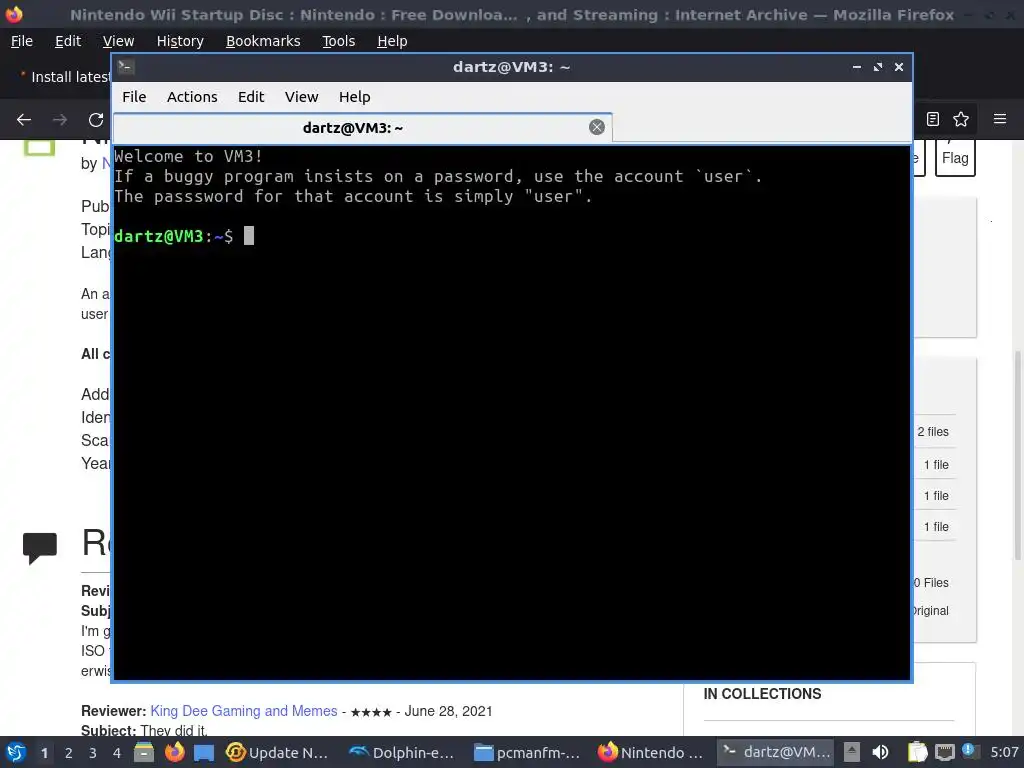Click the reviews speech bubble icon
1024x768 pixels.
[40, 548]
